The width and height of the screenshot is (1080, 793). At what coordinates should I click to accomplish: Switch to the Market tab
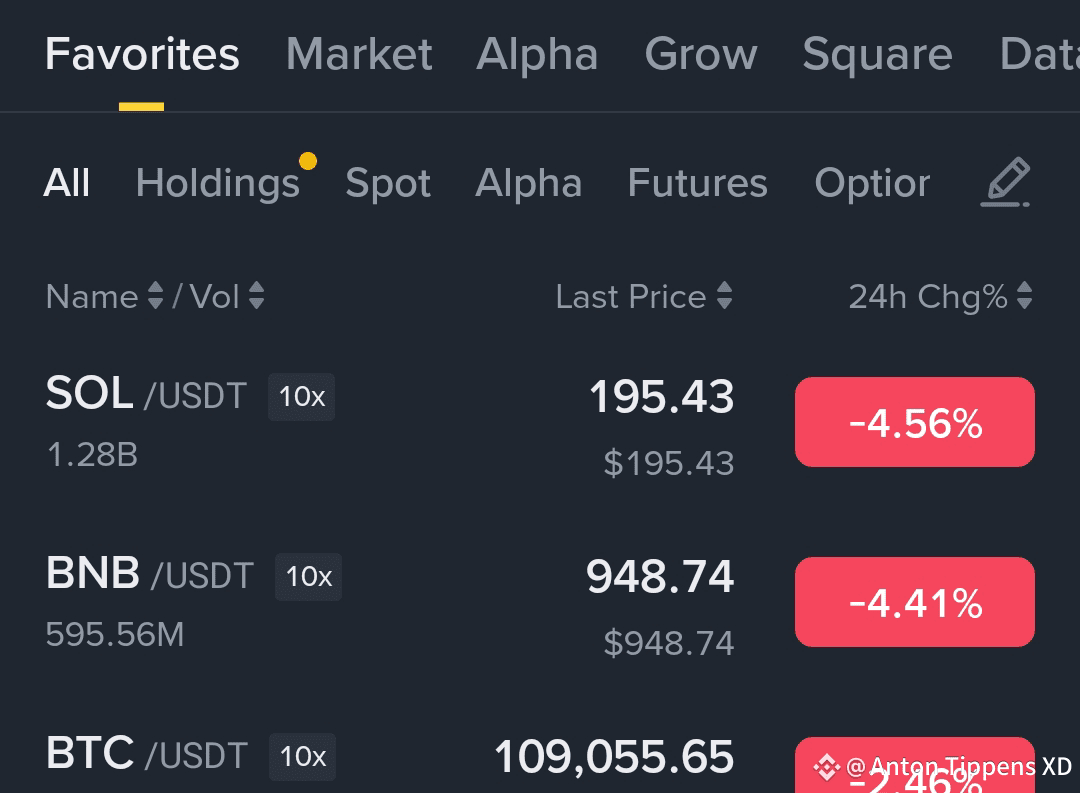[x=359, y=54]
